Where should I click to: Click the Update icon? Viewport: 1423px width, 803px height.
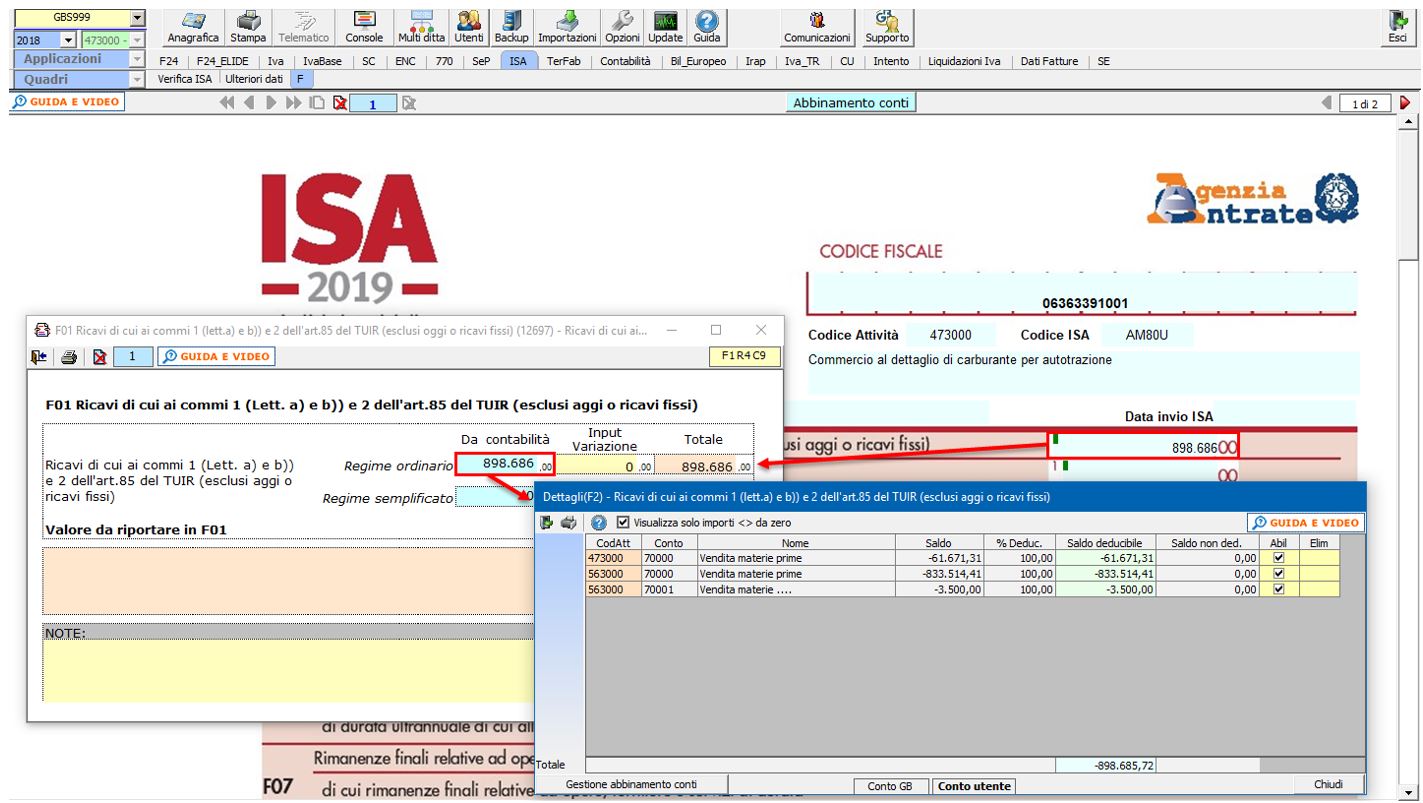[666, 25]
